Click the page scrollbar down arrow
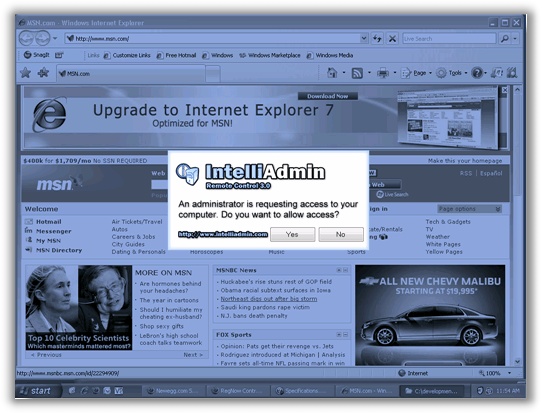Screen dimensions: 542x413 (517, 362)
